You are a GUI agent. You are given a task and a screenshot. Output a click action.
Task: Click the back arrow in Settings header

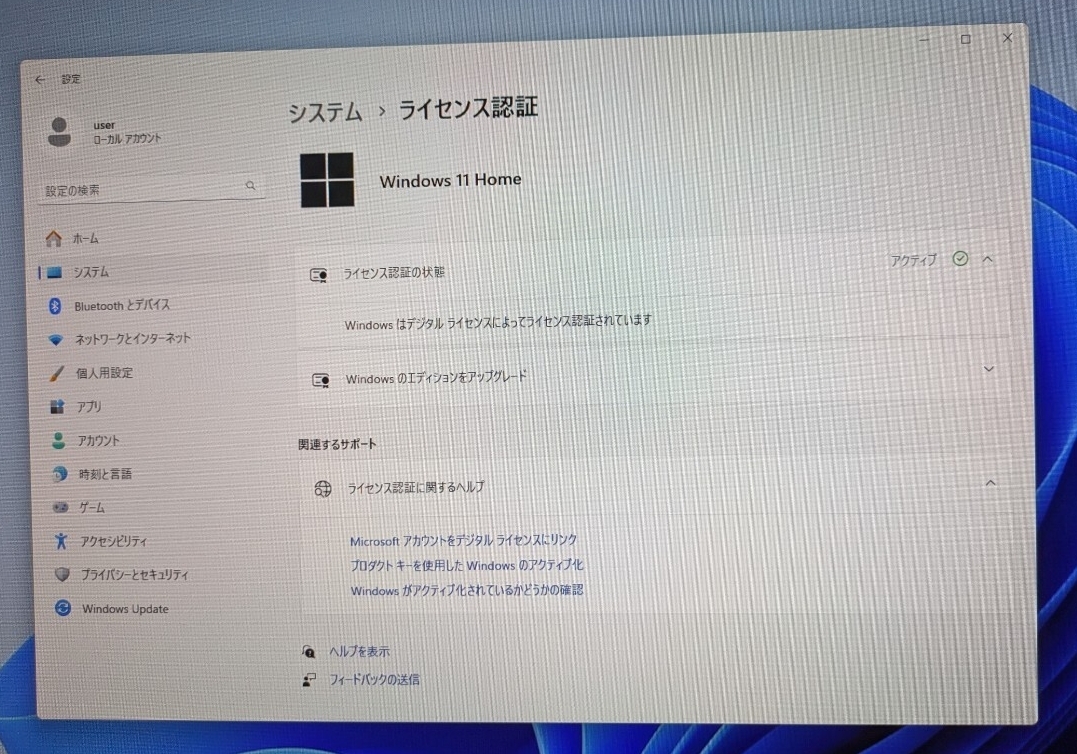click(x=40, y=80)
